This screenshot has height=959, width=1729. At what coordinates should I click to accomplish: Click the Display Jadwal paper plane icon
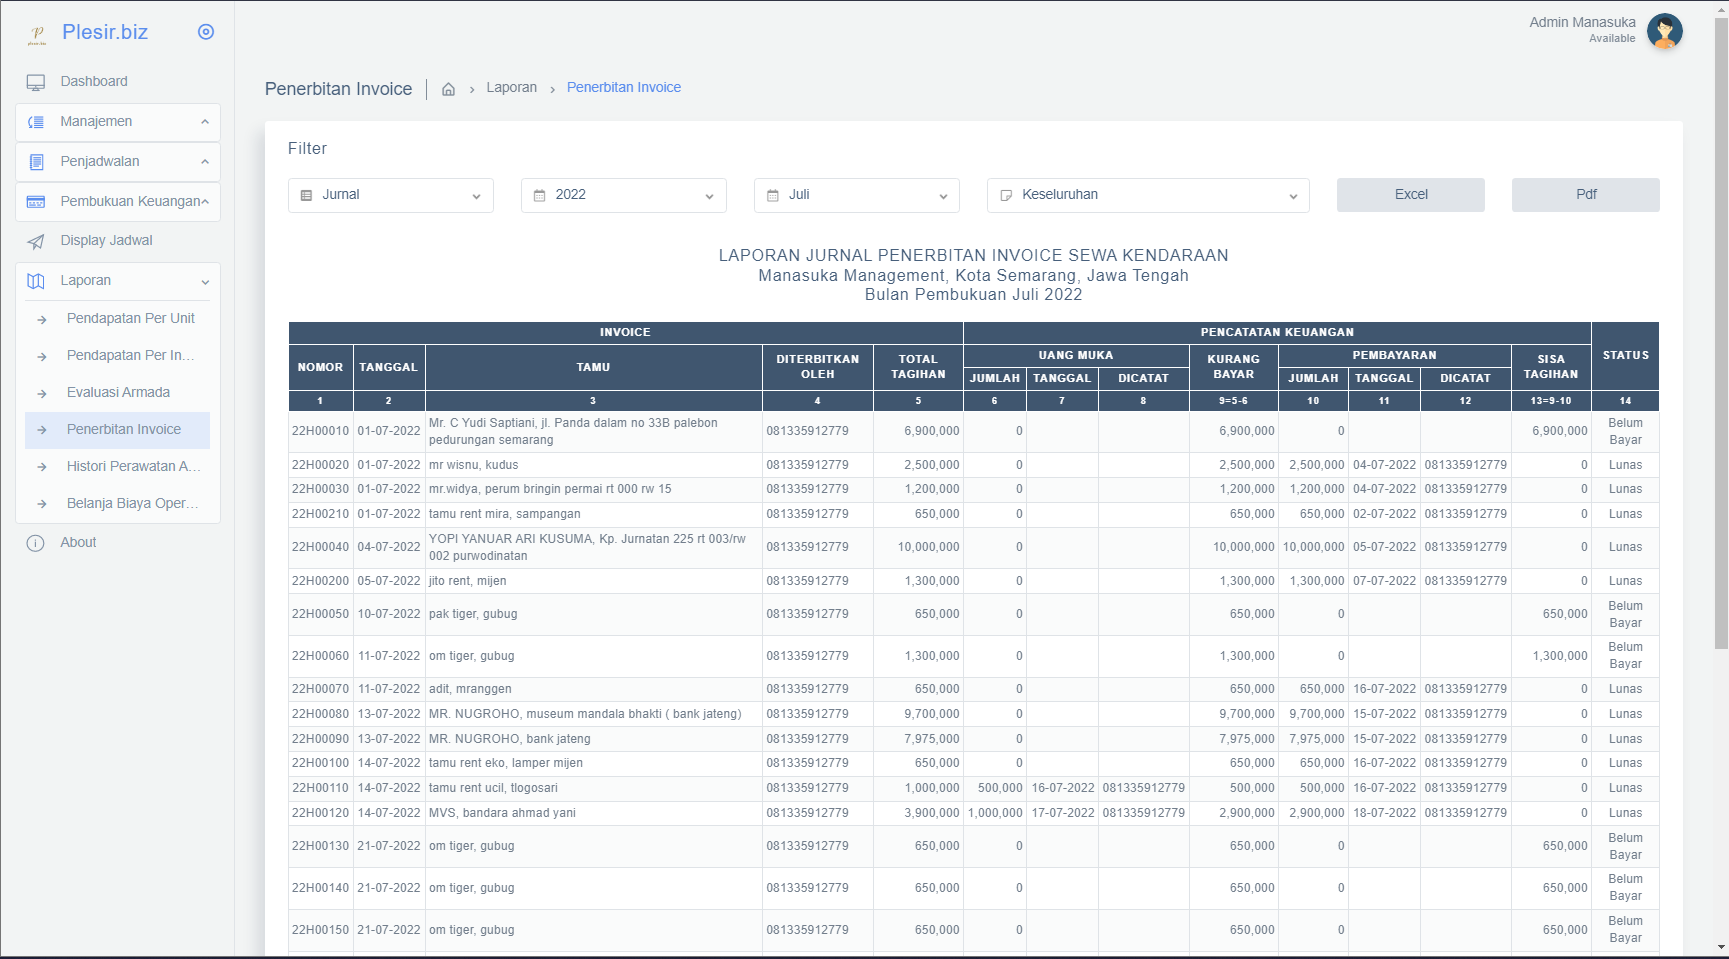click(x=36, y=241)
